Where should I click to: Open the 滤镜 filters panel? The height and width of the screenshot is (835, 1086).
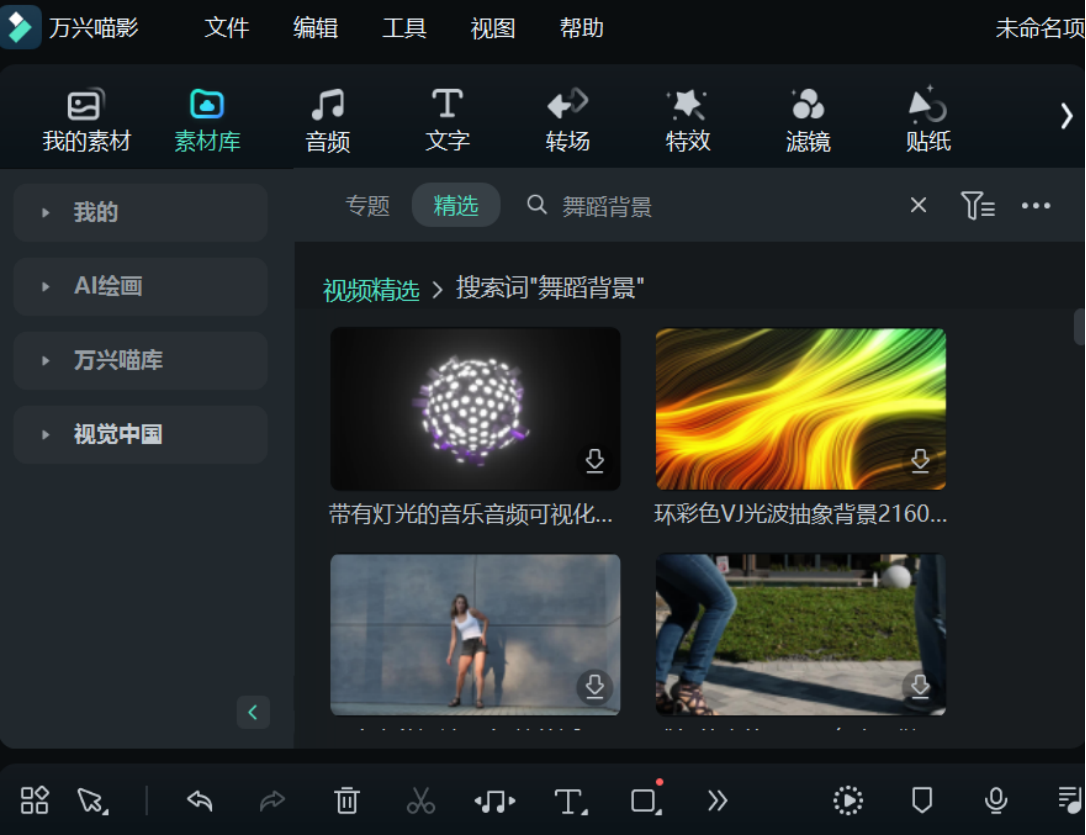(x=808, y=121)
